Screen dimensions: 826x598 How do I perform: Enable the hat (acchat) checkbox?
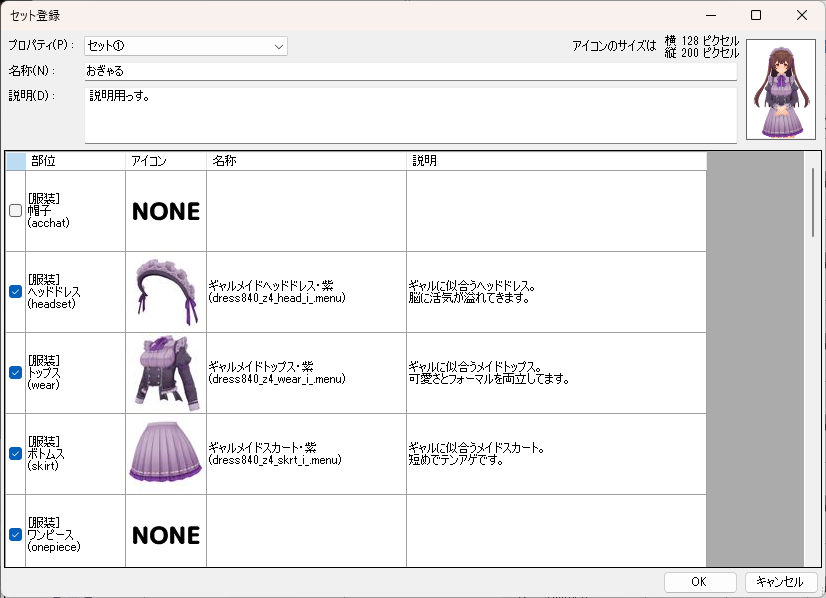(x=15, y=211)
